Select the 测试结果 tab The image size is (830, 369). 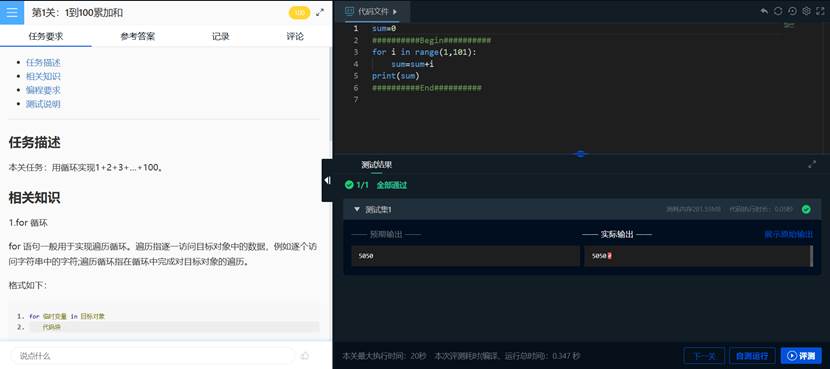coord(376,165)
